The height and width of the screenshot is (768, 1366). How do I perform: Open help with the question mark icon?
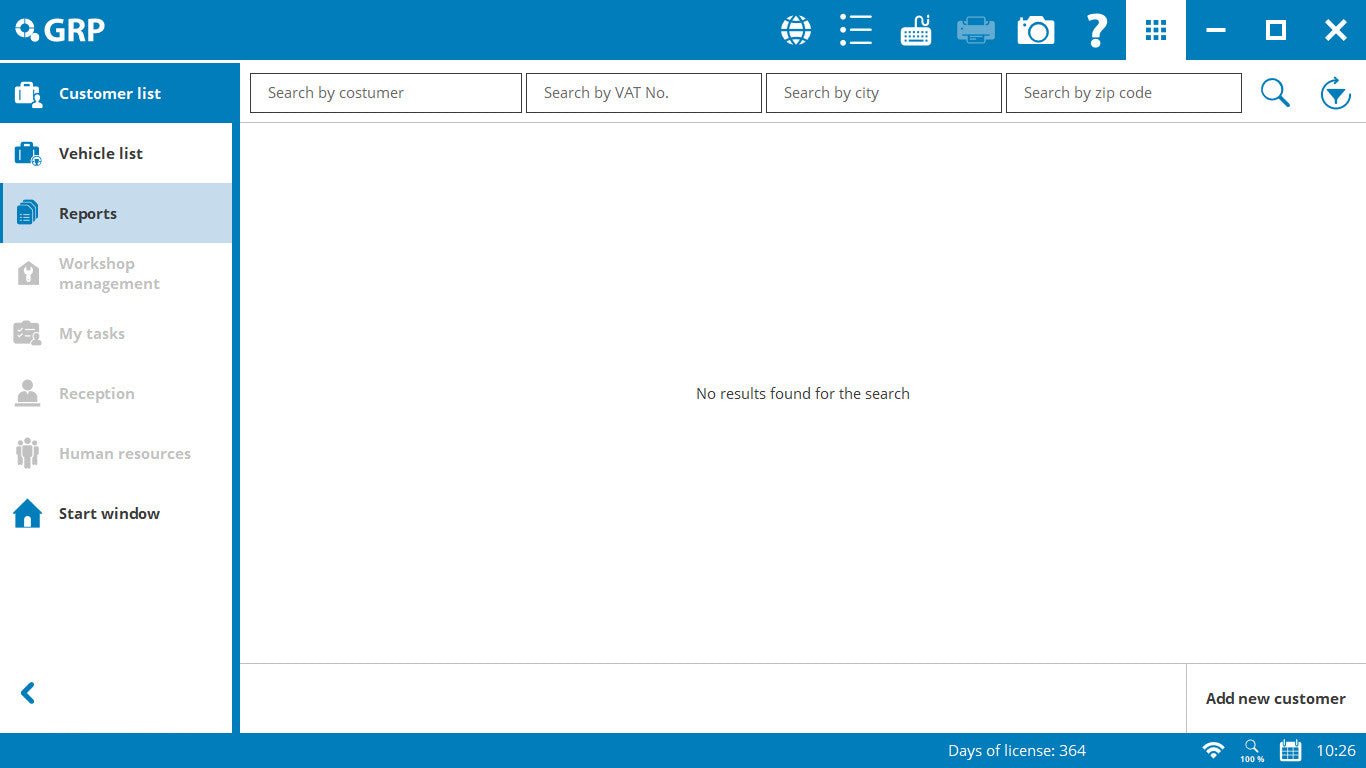click(1096, 30)
